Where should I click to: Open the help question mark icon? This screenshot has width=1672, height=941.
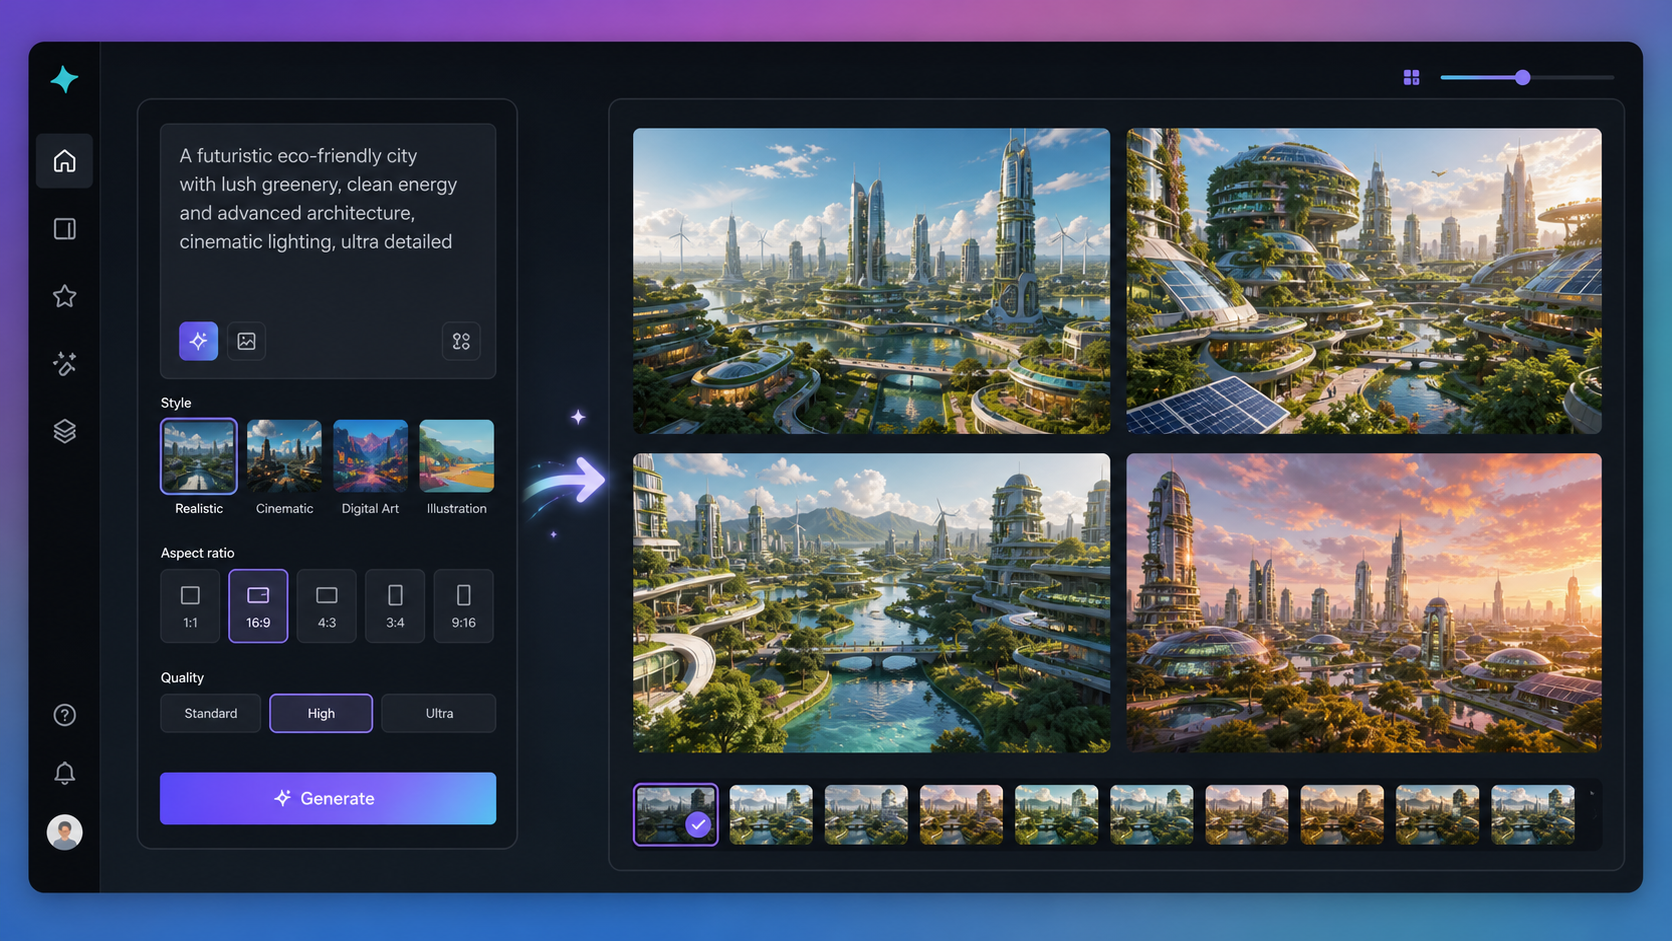coord(64,715)
